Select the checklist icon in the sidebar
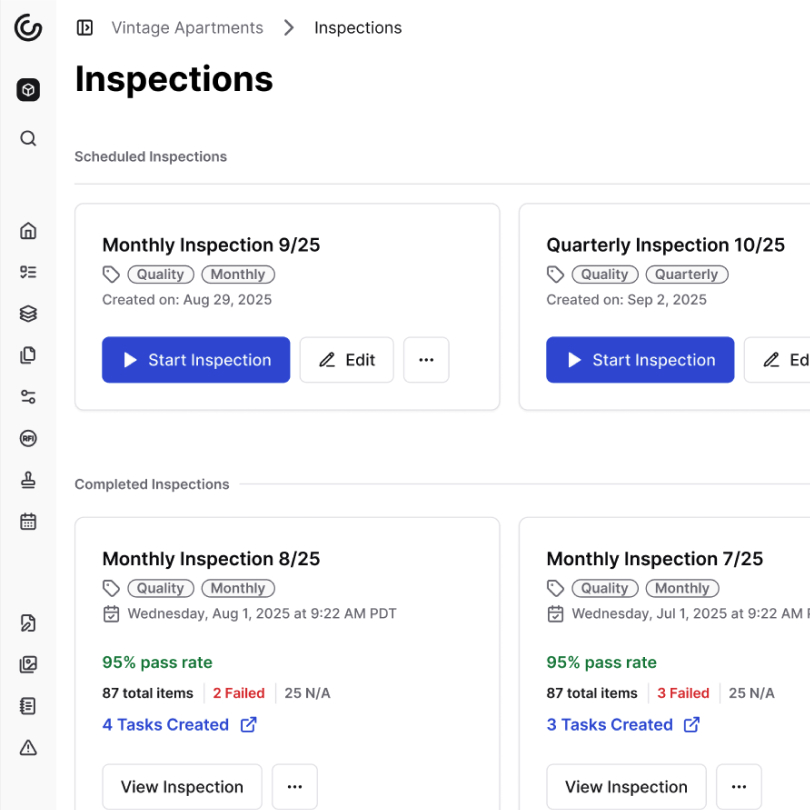 pos(27,271)
